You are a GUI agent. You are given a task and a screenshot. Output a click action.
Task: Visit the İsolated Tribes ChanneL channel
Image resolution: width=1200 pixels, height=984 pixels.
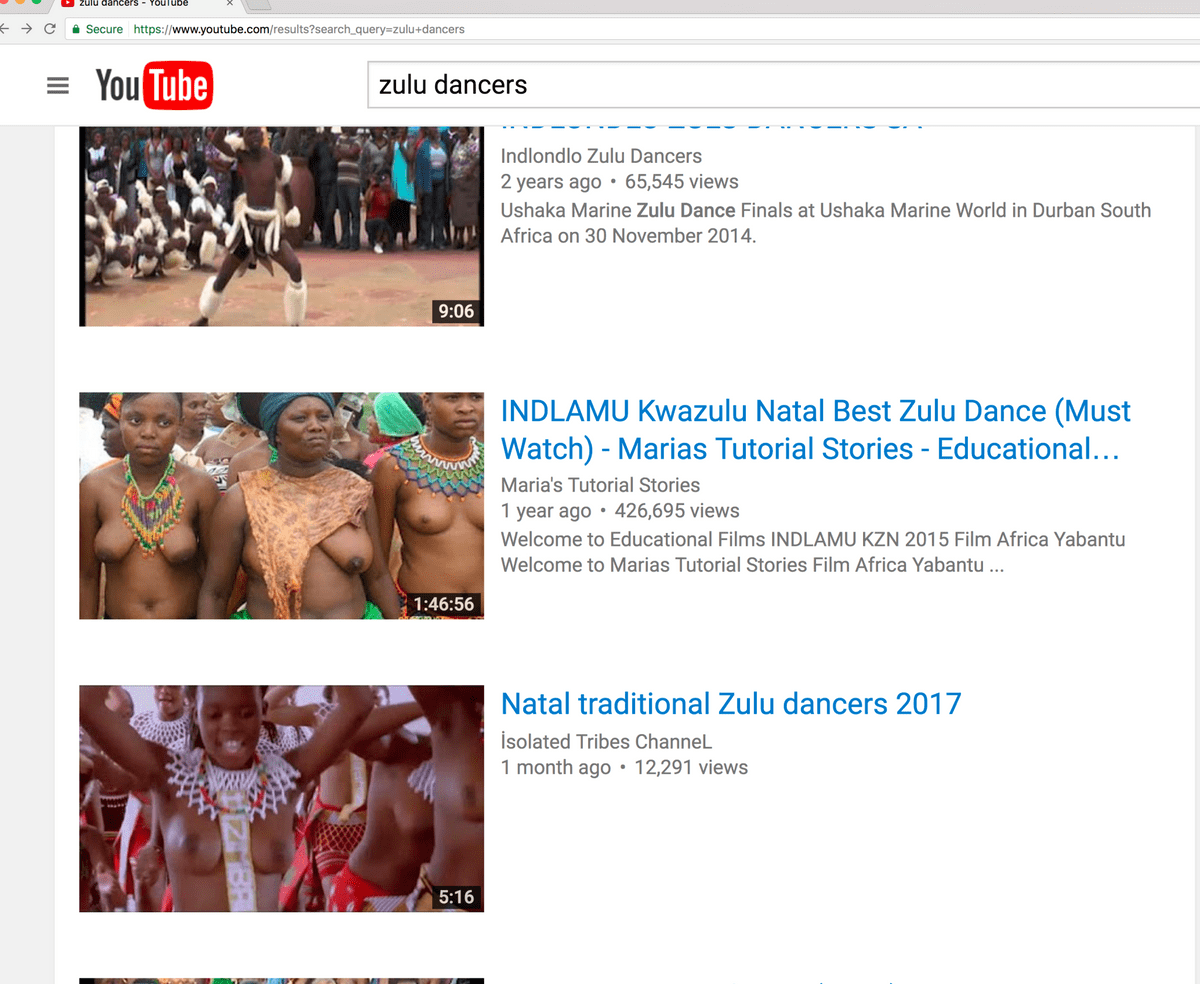(x=606, y=742)
